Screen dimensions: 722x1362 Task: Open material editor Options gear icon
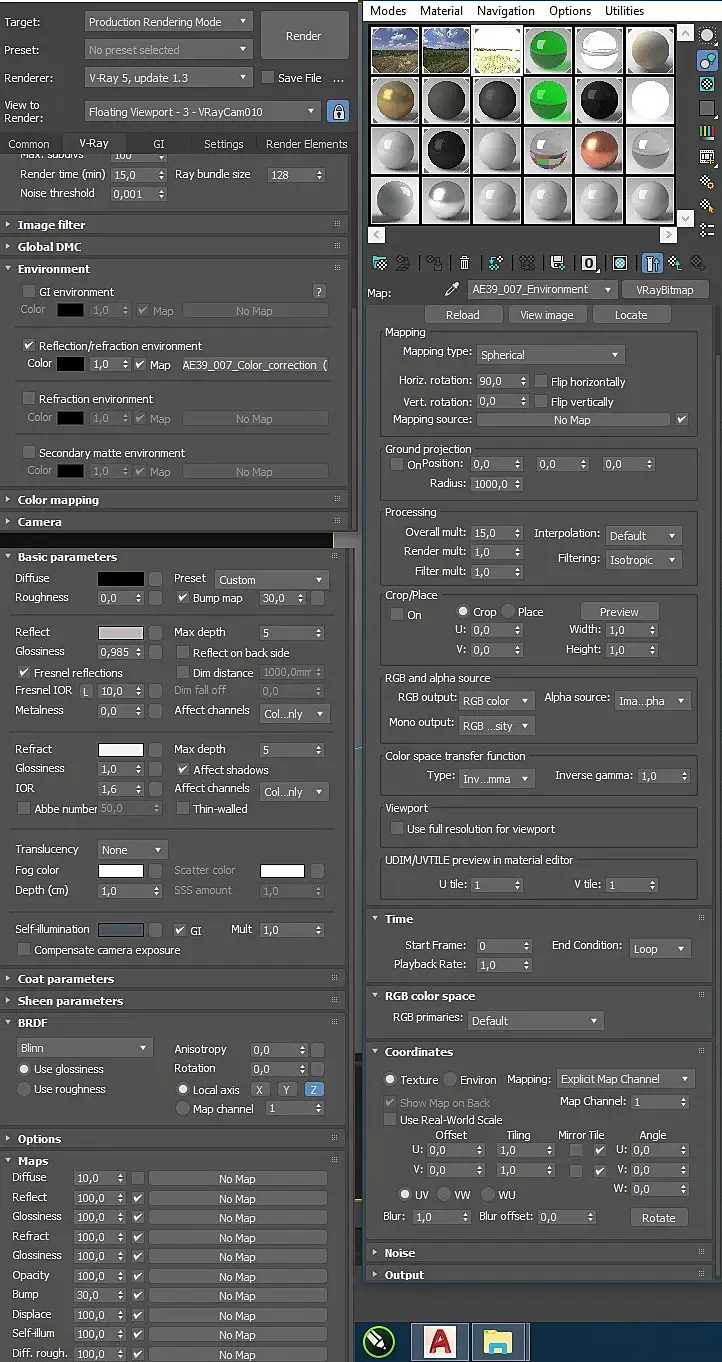707,181
